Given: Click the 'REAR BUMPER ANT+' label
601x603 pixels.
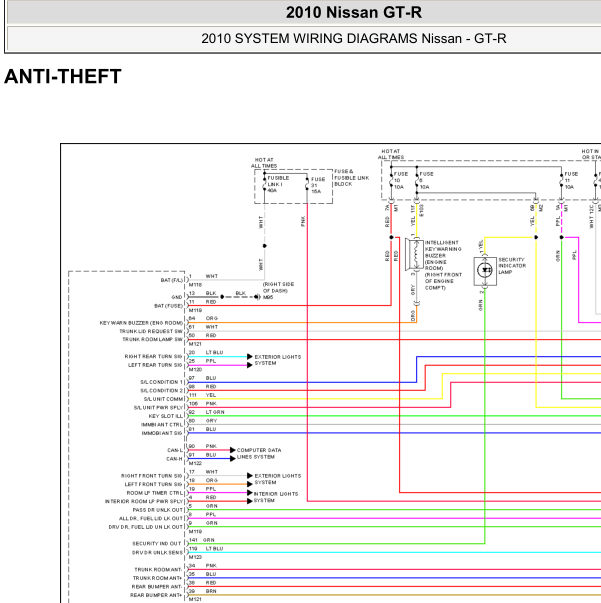Looking at the screenshot, I should (x=156, y=595).
